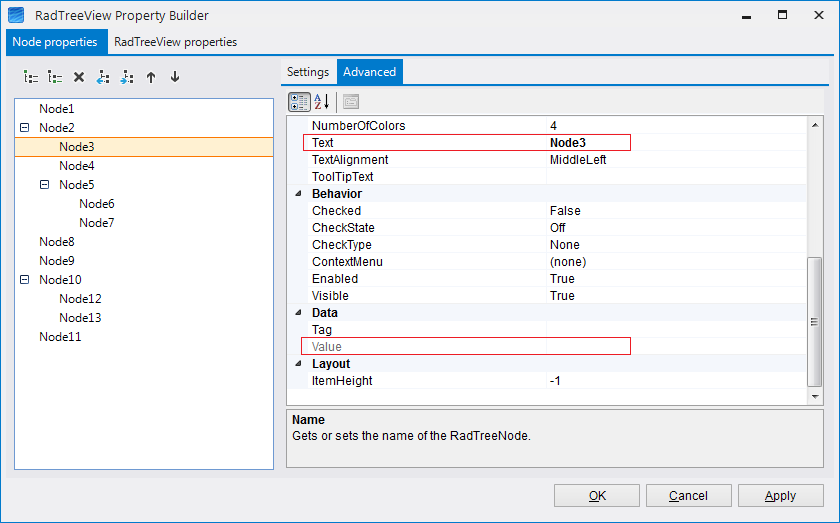Open the RadTreeView properties tab
840x523 pixels.
pos(176,42)
